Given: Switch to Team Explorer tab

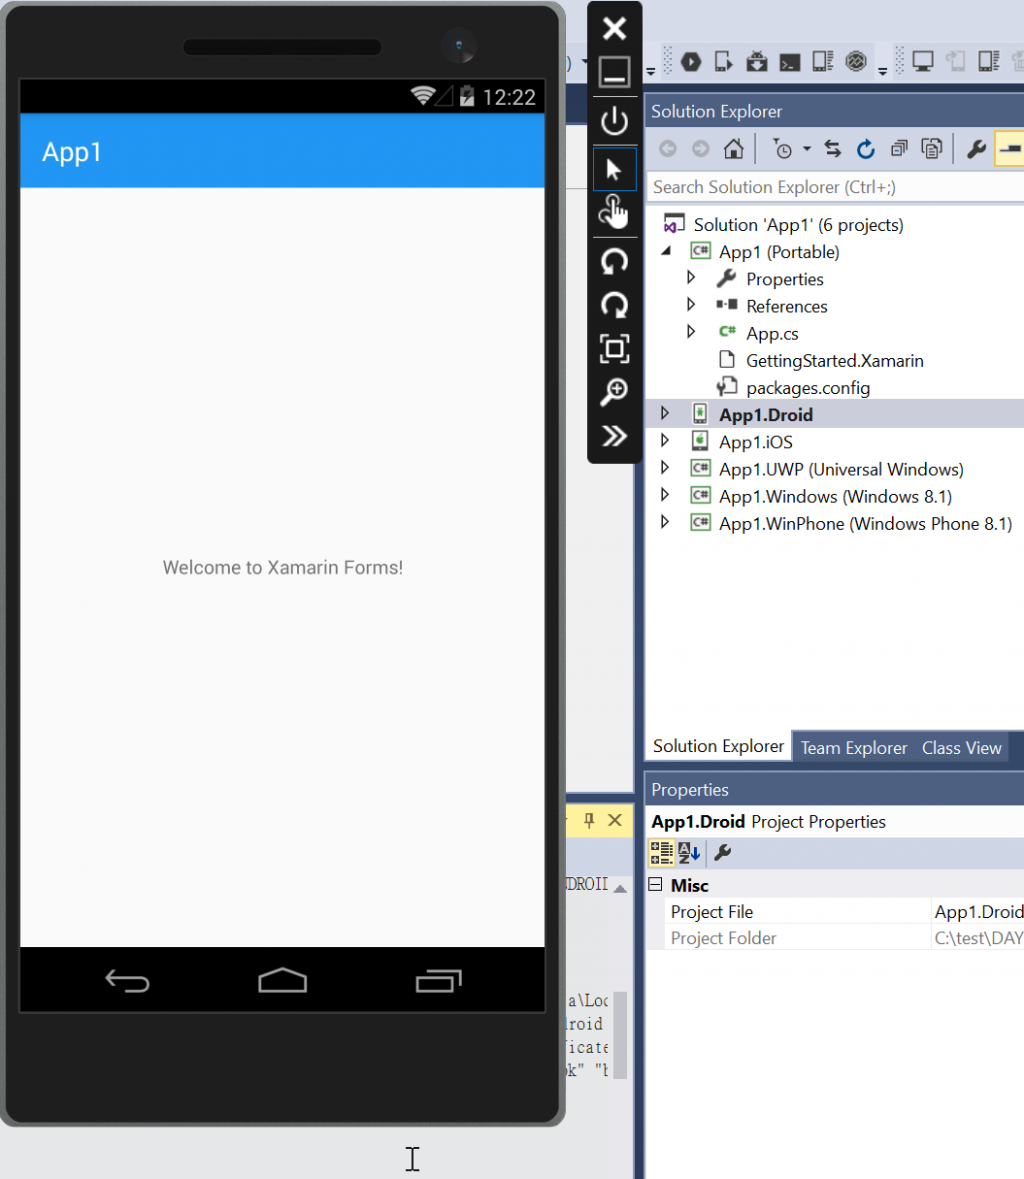Looking at the screenshot, I should pos(853,748).
